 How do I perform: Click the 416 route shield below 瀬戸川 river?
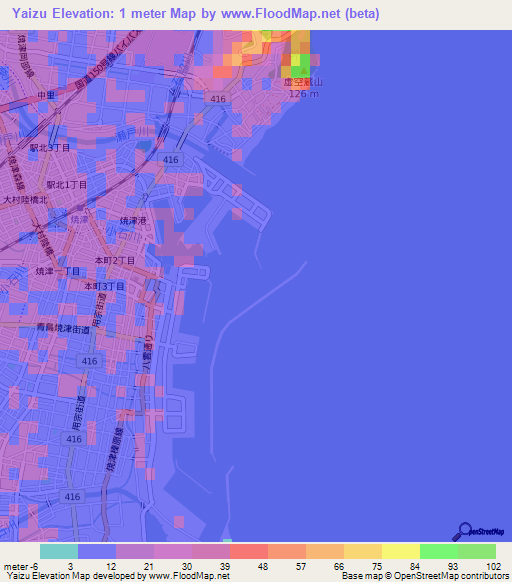click(170, 160)
